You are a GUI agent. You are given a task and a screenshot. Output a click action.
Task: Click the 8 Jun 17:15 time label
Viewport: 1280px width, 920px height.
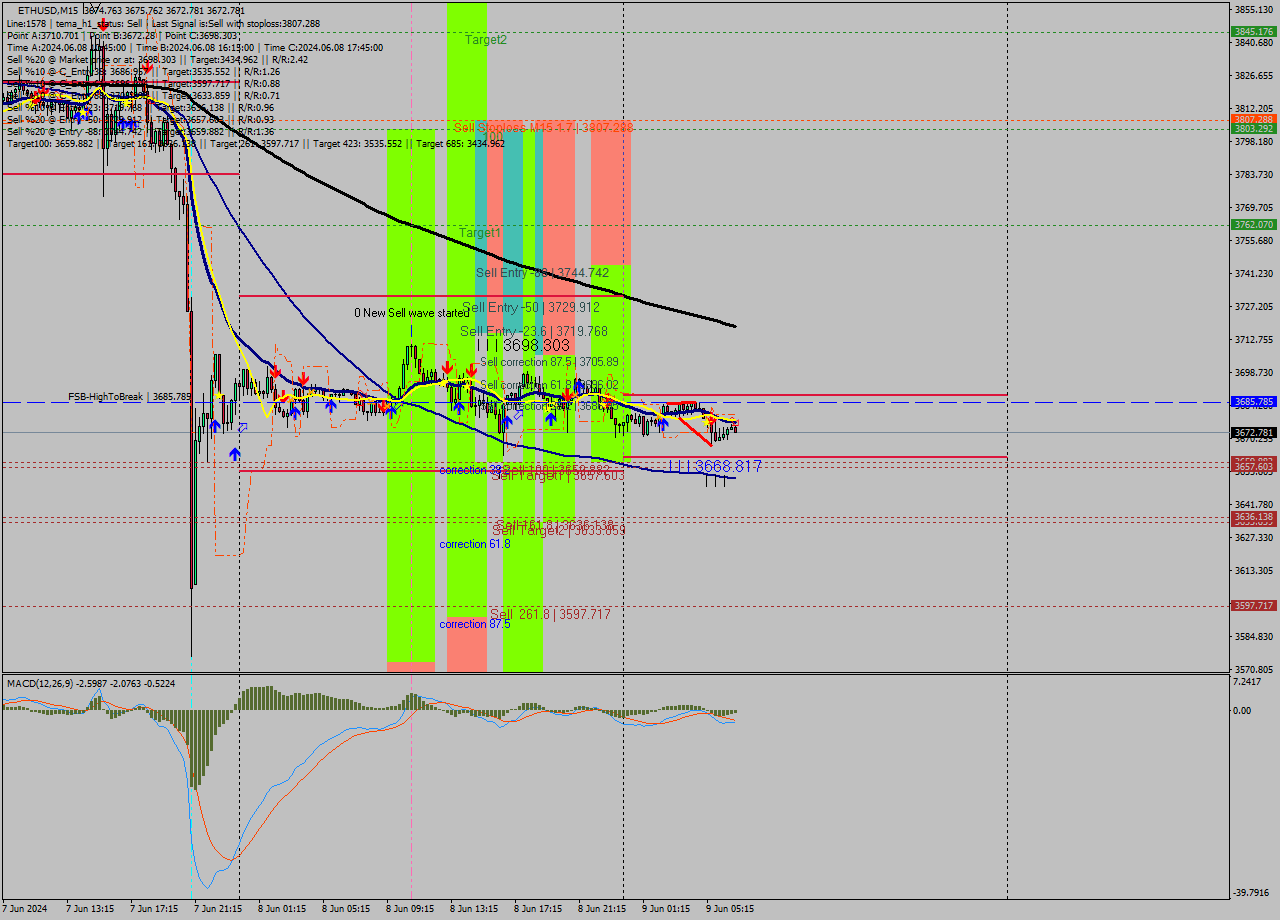click(537, 909)
